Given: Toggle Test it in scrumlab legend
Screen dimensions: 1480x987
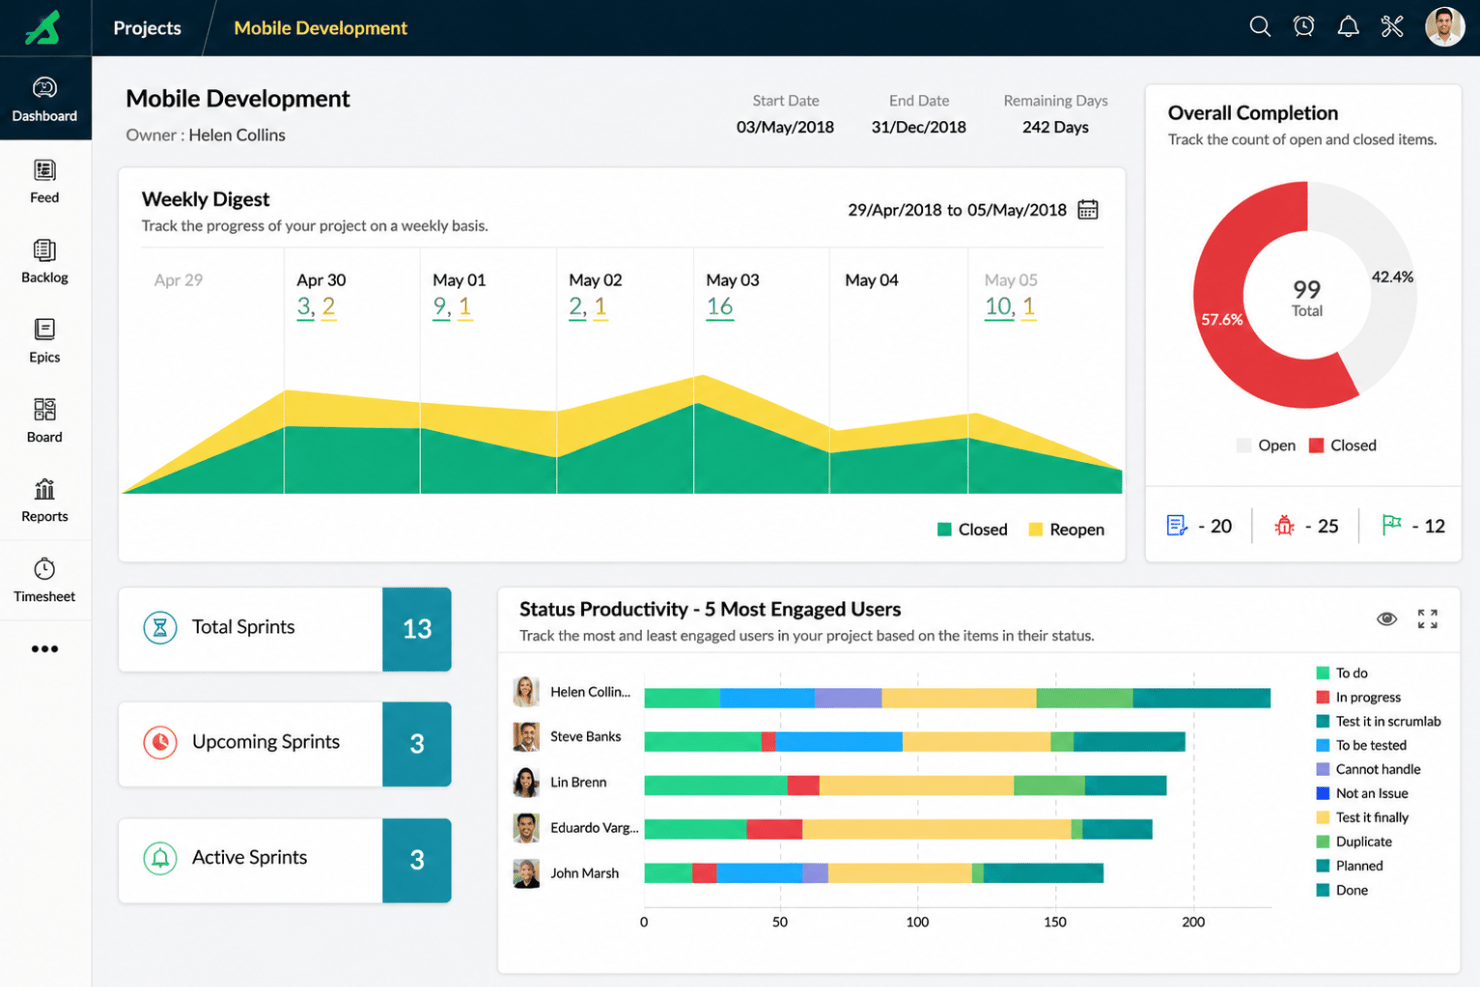Looking at the screenshot, I should tap(1378, 721).
